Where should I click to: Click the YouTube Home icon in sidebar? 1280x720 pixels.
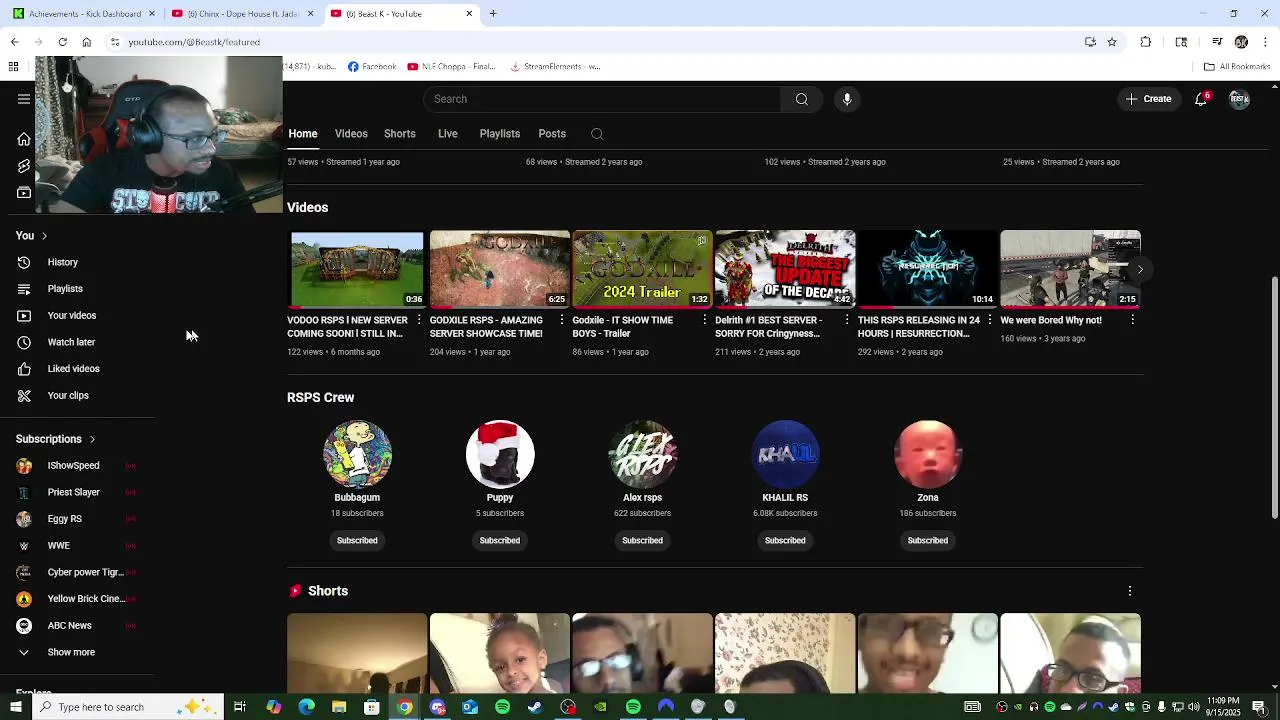click(24, 139)
